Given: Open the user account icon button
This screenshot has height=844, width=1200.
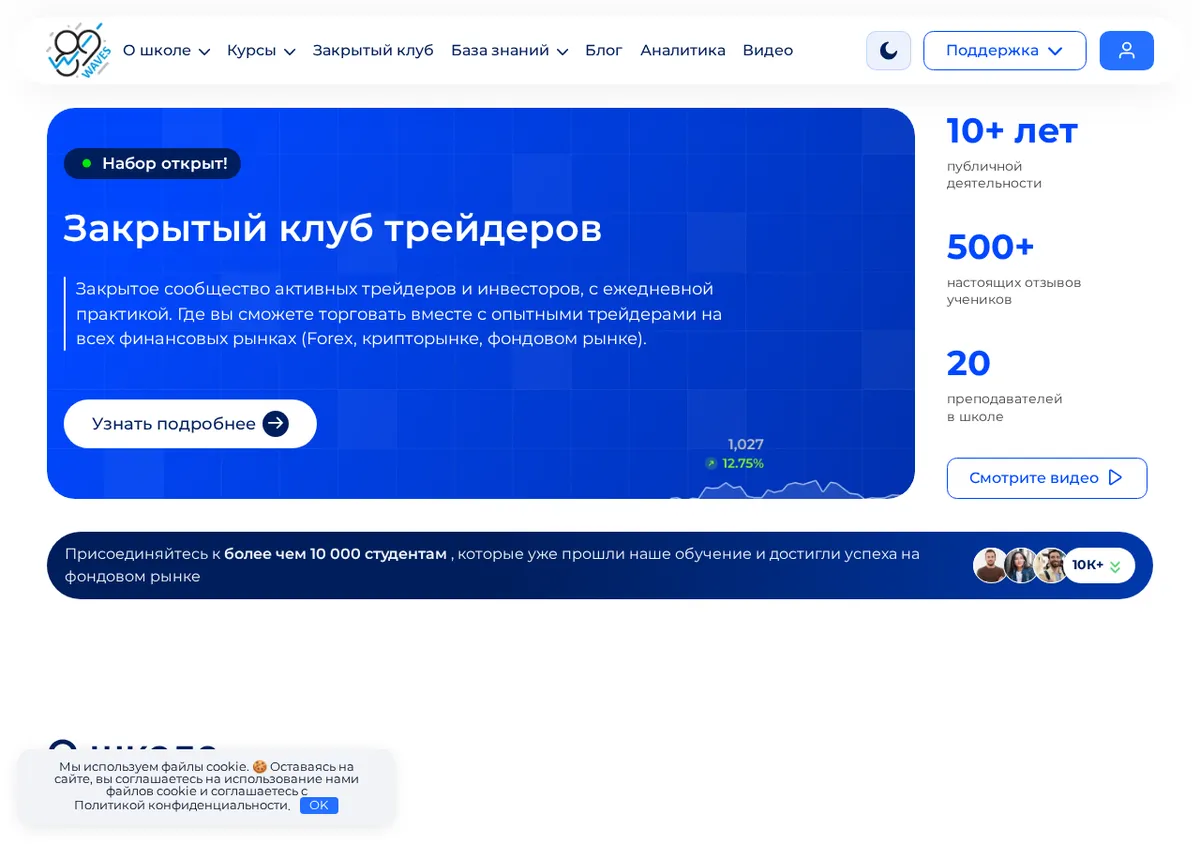Looking at the screenshot, I should click(1126, 51).
